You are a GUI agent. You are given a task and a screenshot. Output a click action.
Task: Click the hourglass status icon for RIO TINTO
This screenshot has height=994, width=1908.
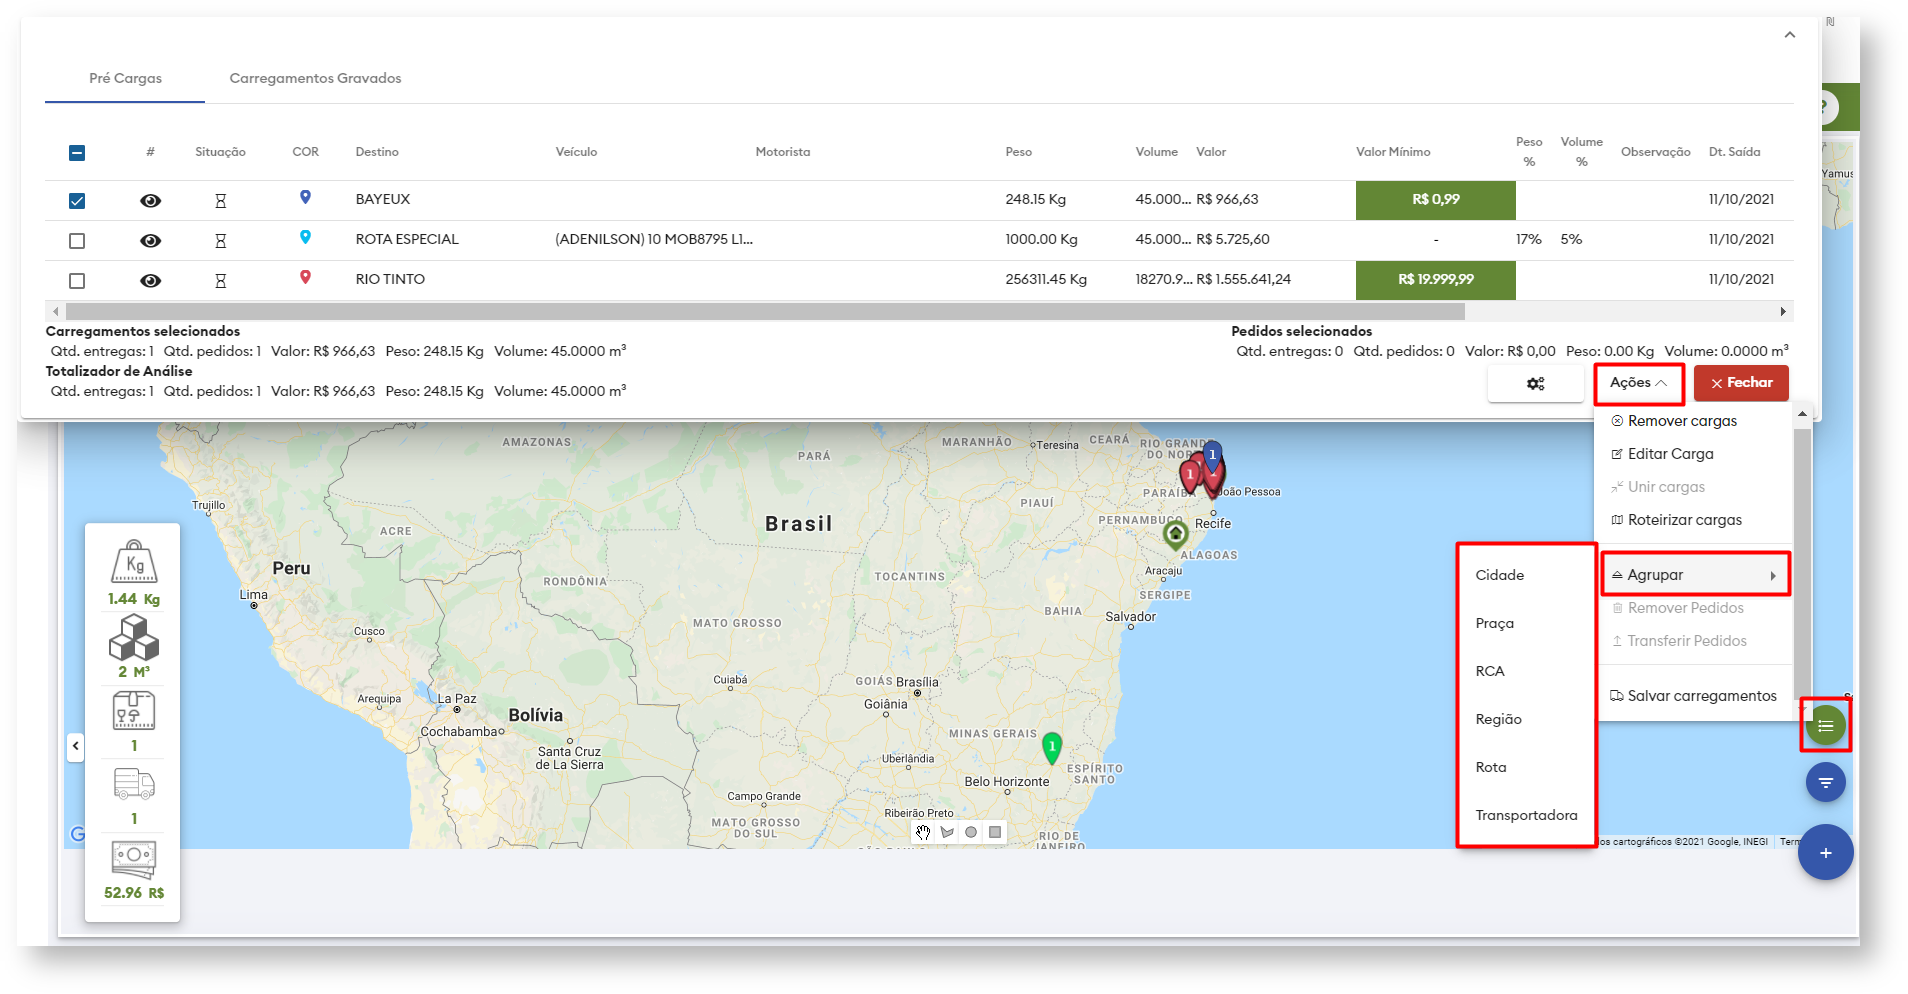(x=221, y=281)
